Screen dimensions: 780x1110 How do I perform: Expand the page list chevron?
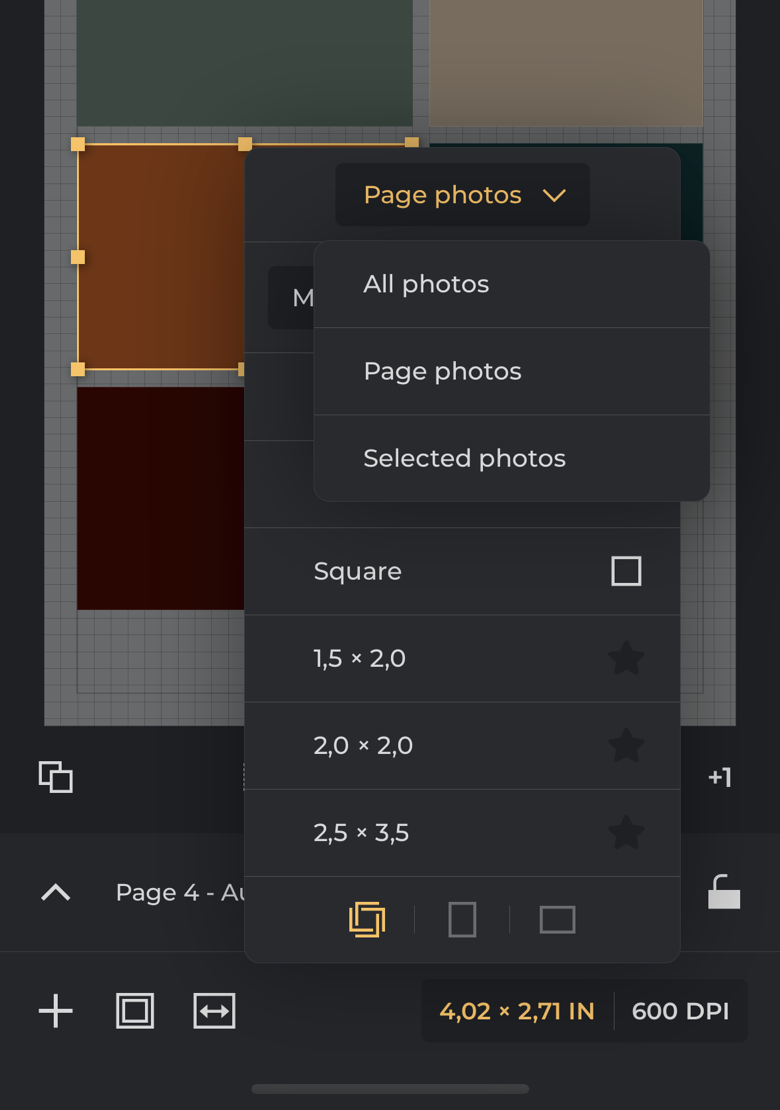point(56,892)
